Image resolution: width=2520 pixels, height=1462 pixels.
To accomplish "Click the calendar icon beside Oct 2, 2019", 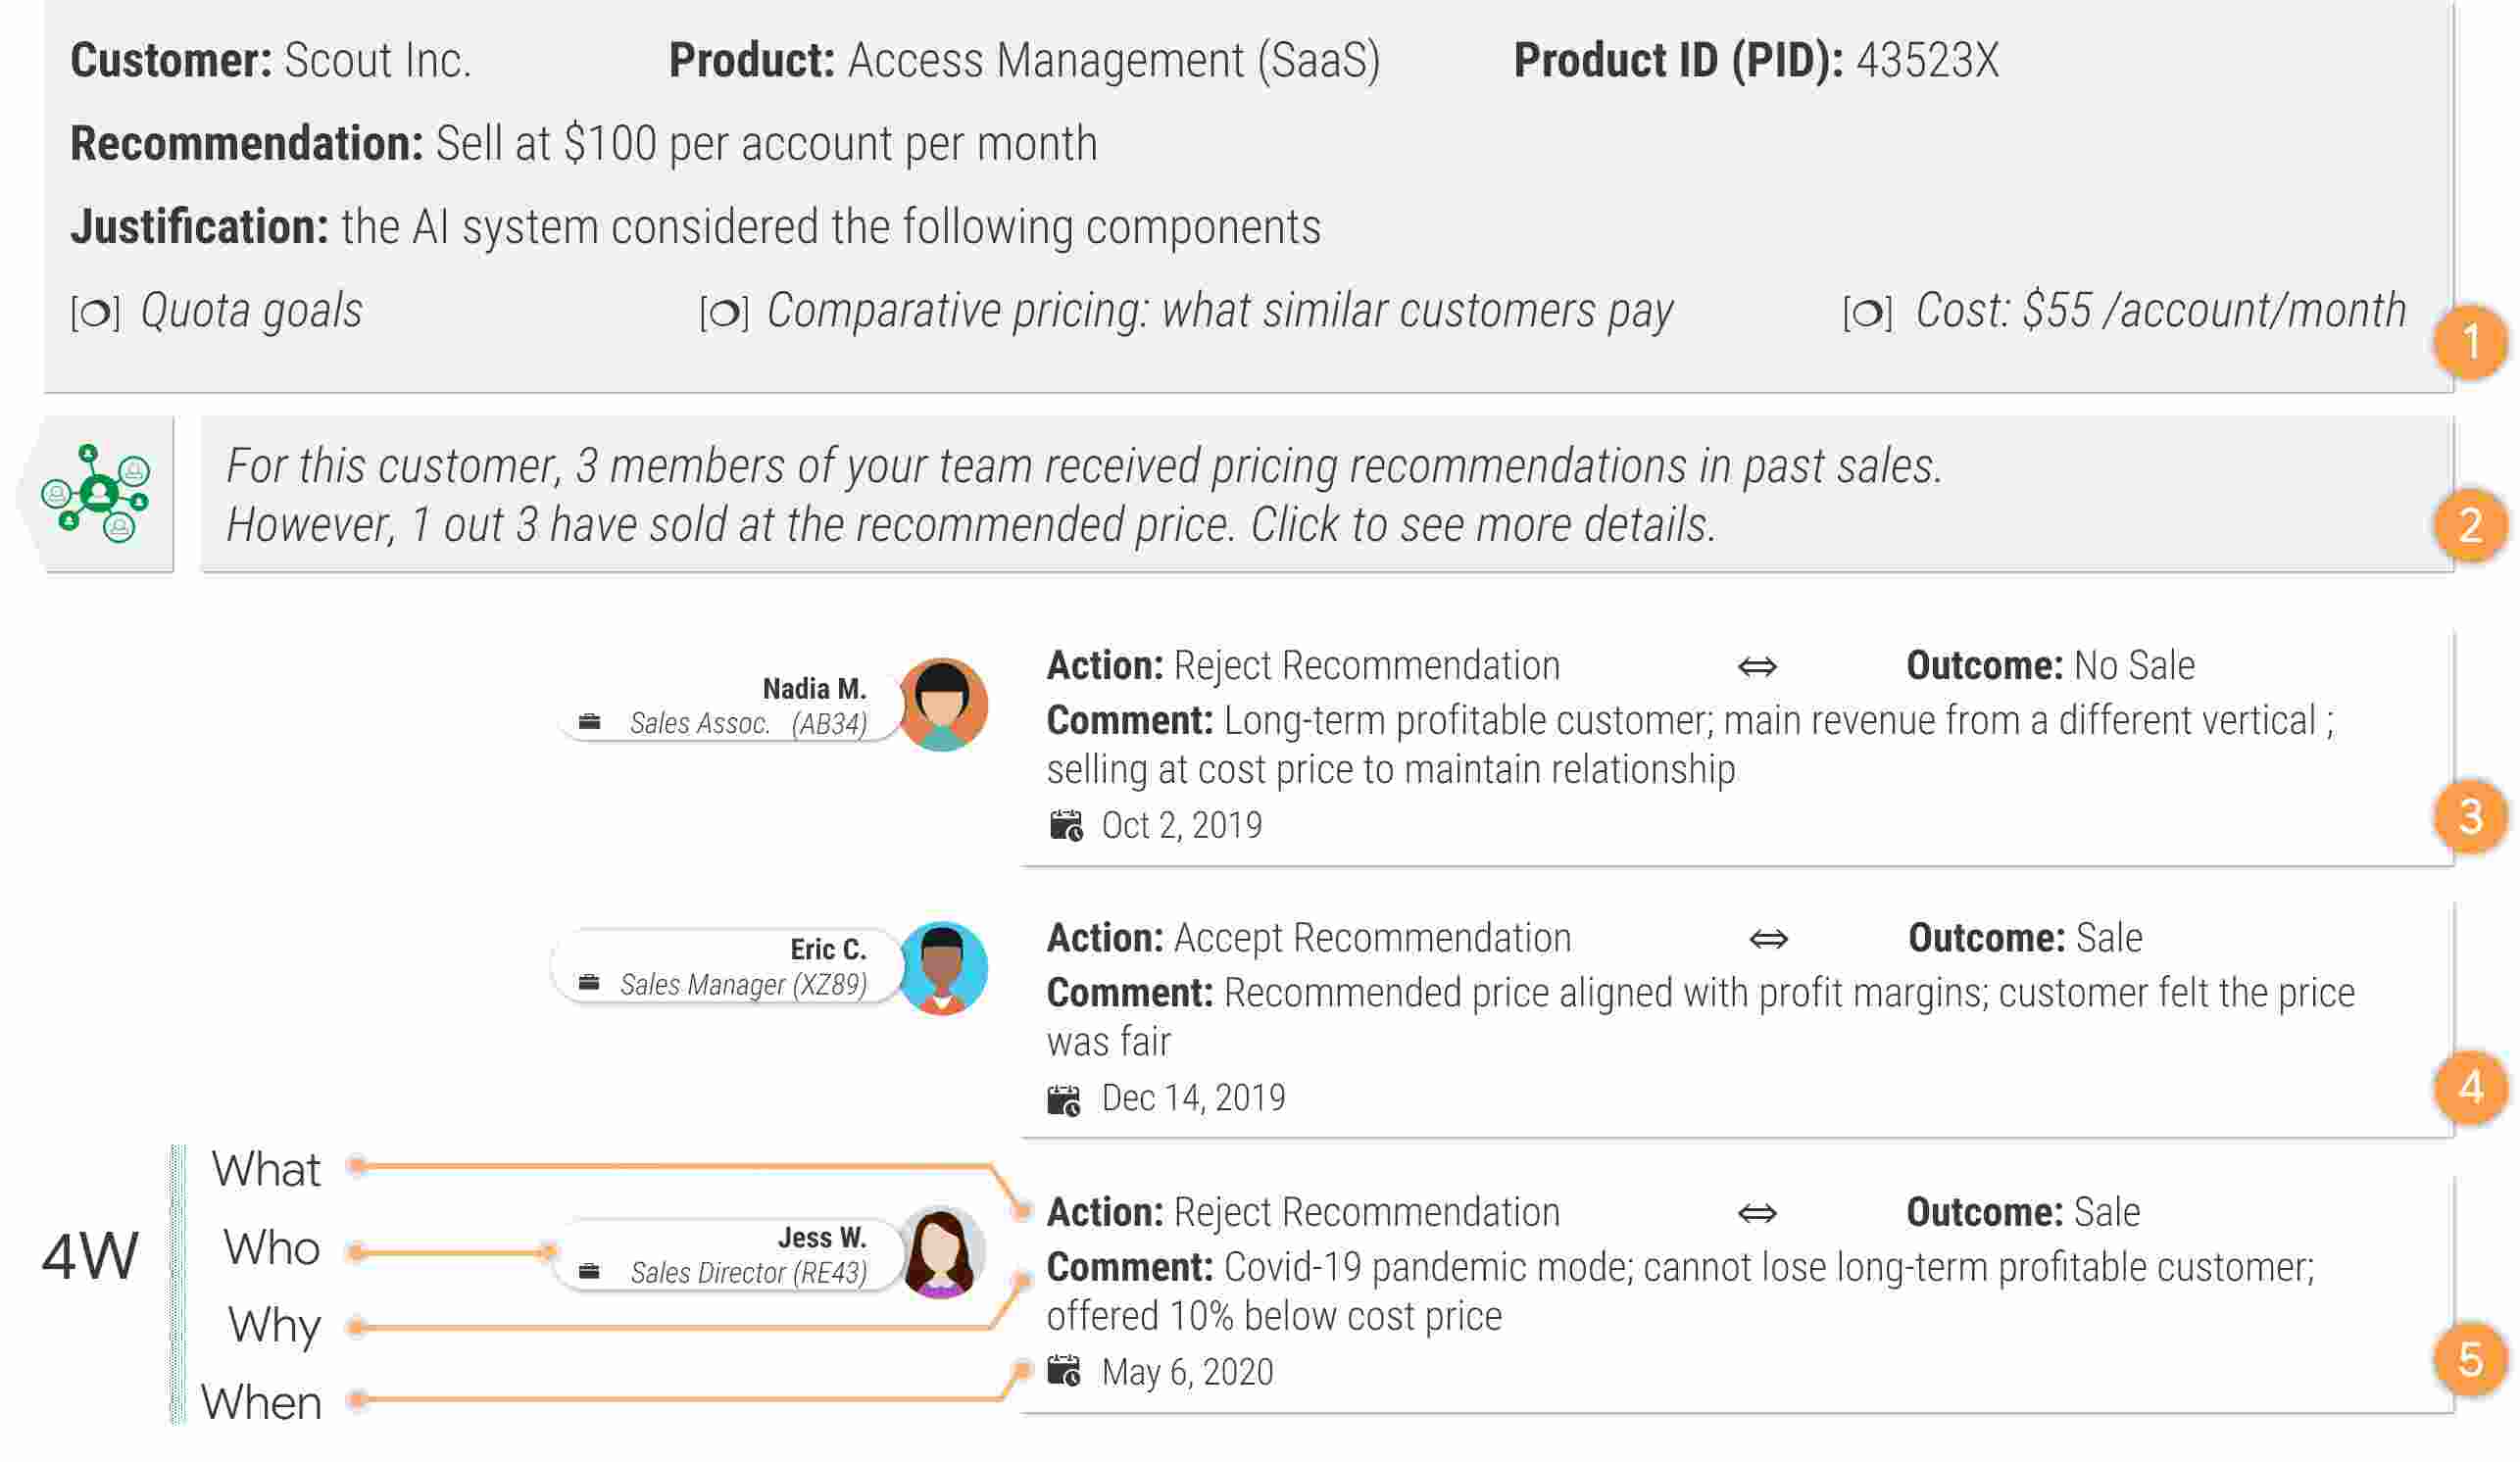I will pos(1066,826).
